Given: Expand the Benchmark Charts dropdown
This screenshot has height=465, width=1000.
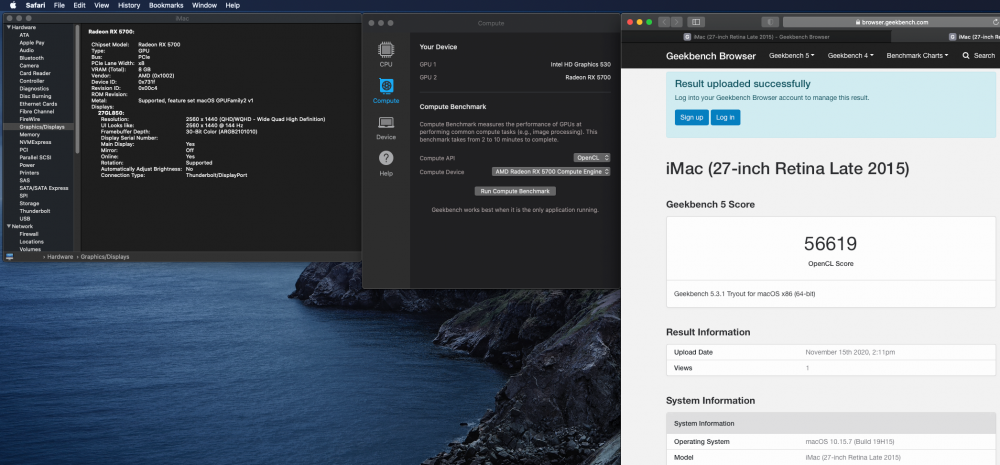Looking at the screenshot, I should pos(917,55).
